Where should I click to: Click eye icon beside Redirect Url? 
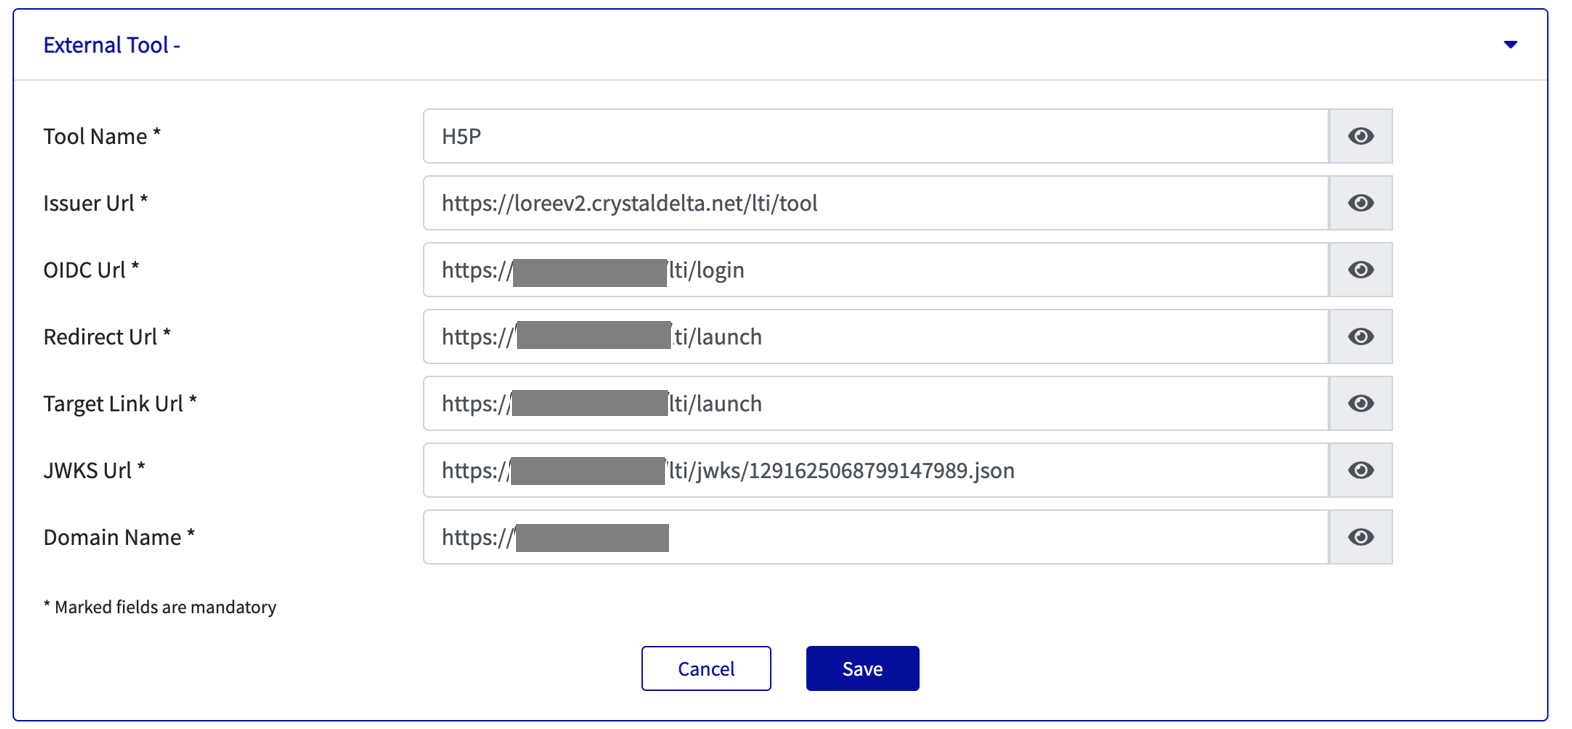(x=1360, y=337)
